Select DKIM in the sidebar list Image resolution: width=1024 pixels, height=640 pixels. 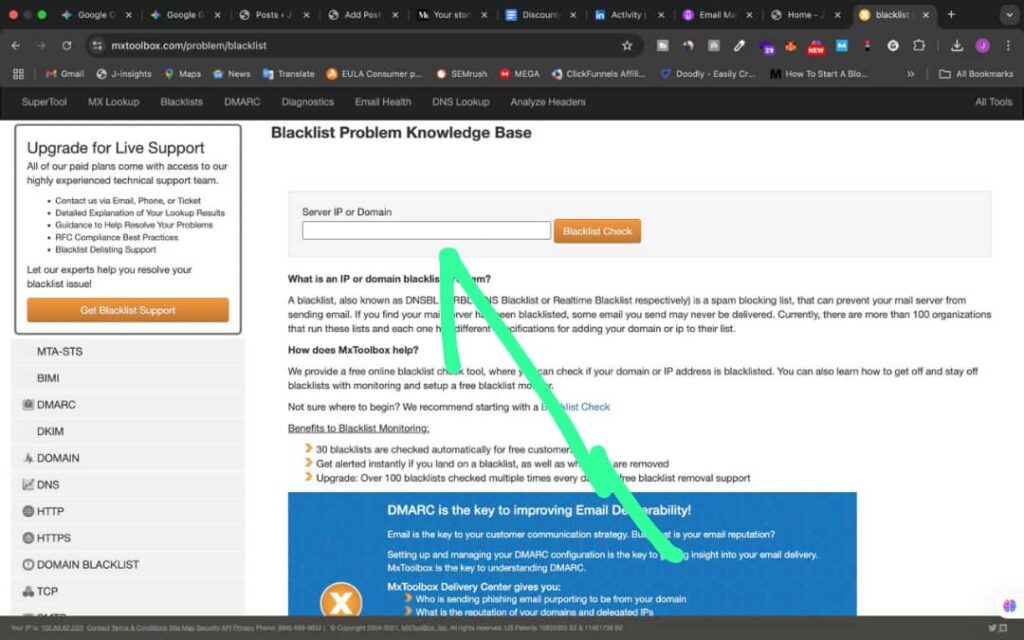tap(128, 431)
